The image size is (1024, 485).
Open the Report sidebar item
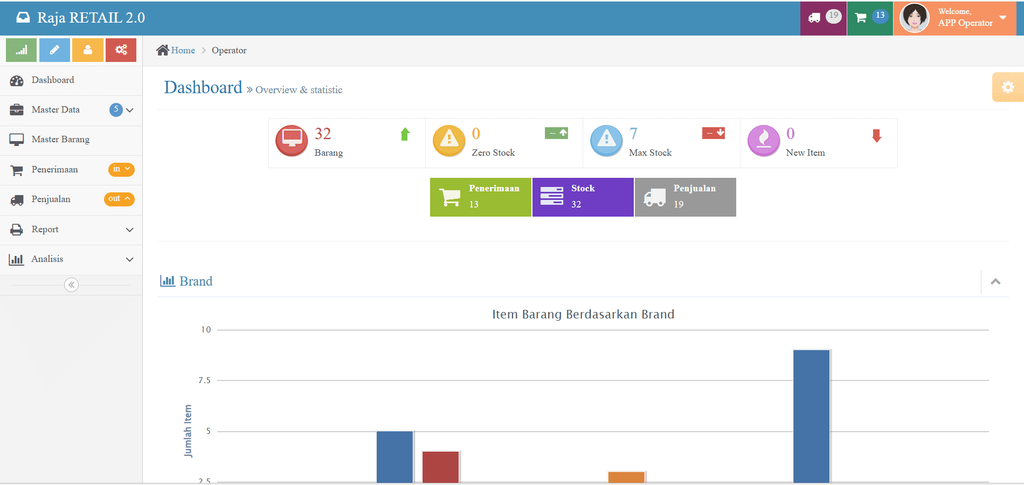(71, 230)
